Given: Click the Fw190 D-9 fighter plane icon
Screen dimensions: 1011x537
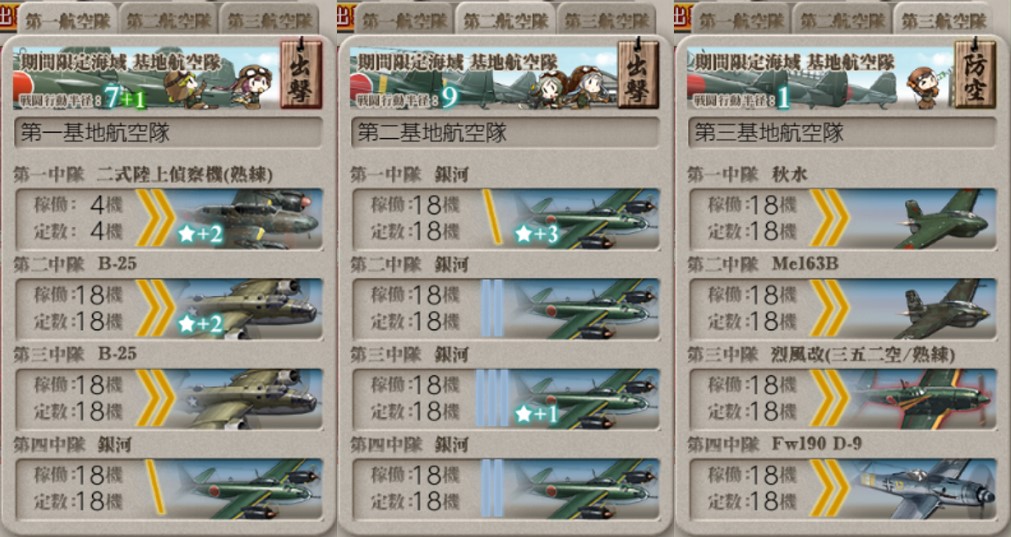Looking at the screenshot, I should click(923, 489).
